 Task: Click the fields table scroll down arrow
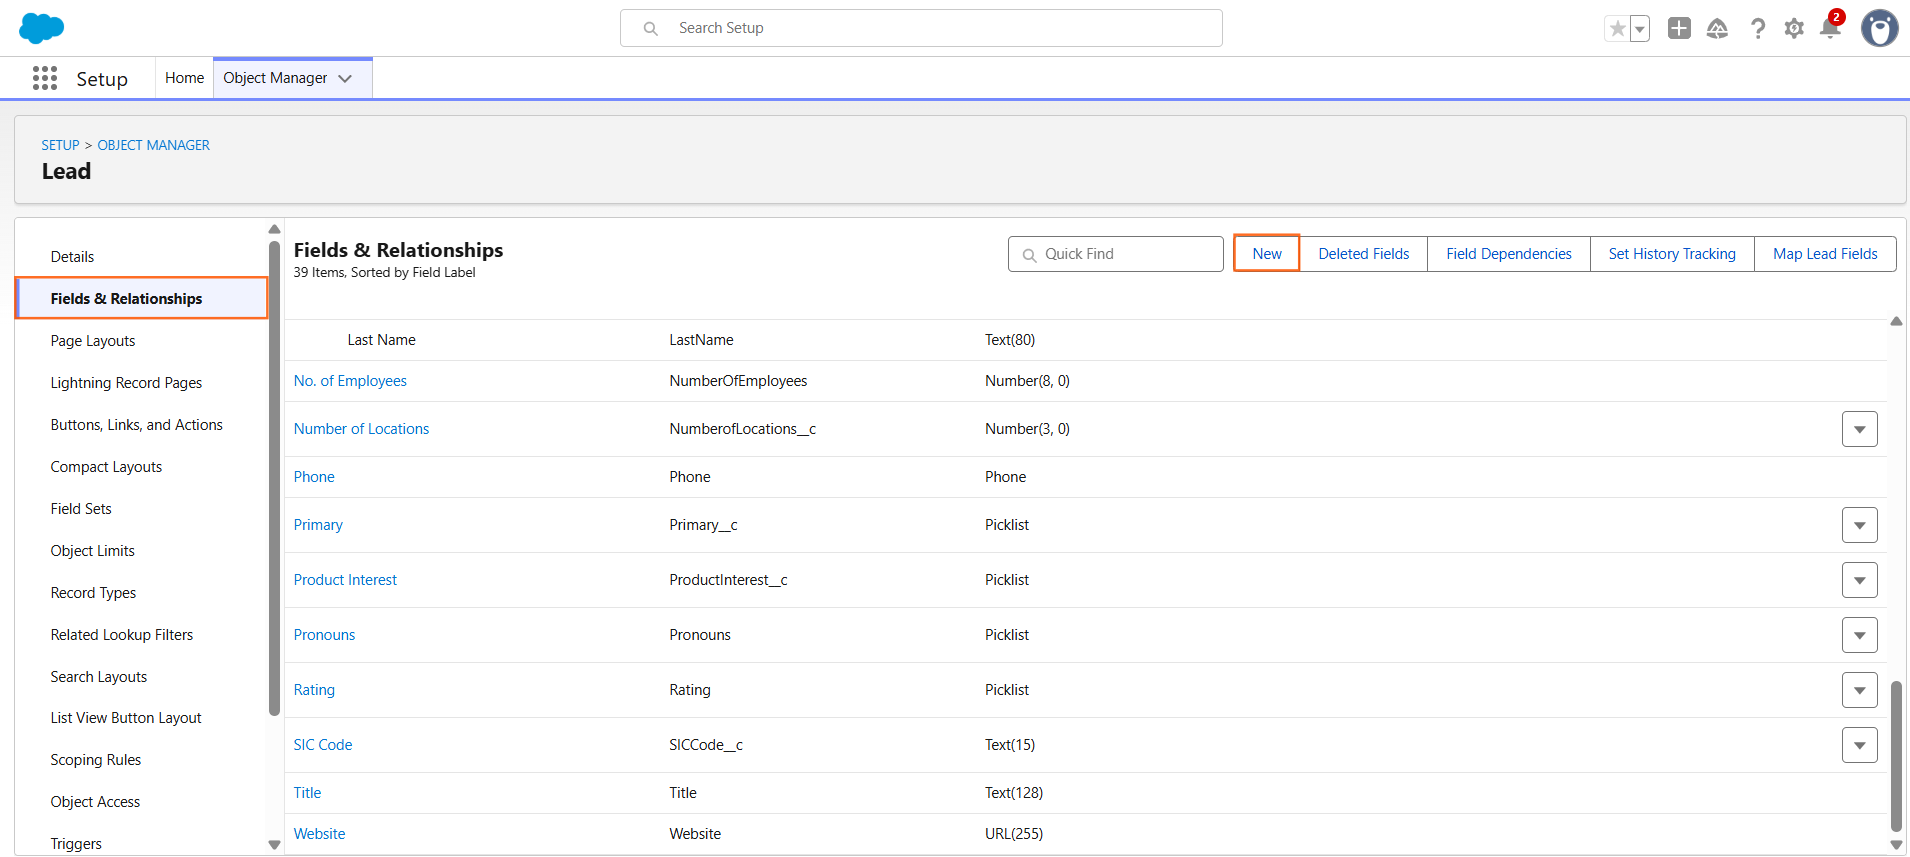tap(1896, 845)
